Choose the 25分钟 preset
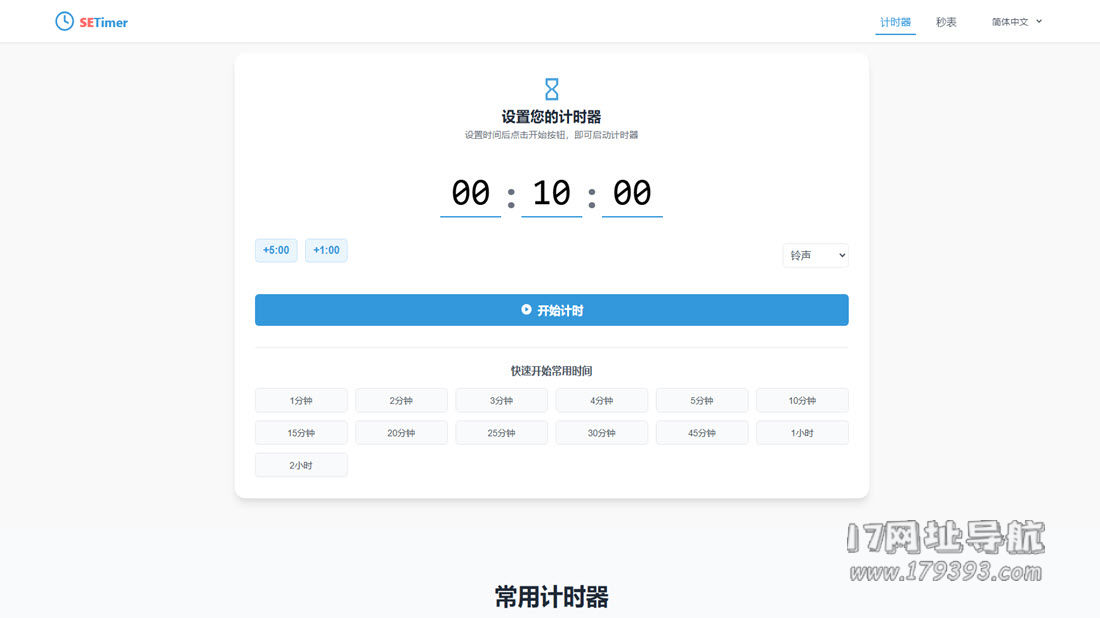This screenshot has width=1100, height=618. (x=501, y=433)
